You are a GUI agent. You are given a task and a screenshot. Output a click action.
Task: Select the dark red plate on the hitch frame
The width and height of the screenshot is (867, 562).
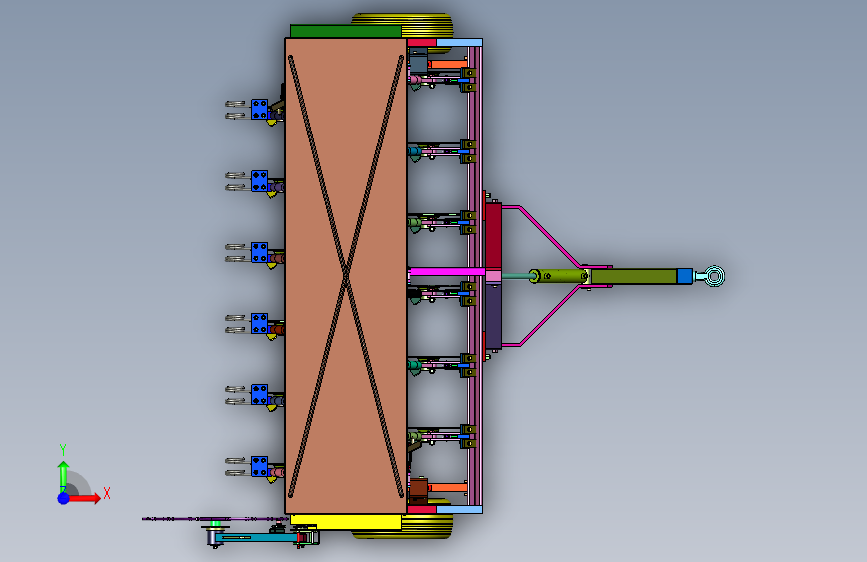(x=493, y=236)
